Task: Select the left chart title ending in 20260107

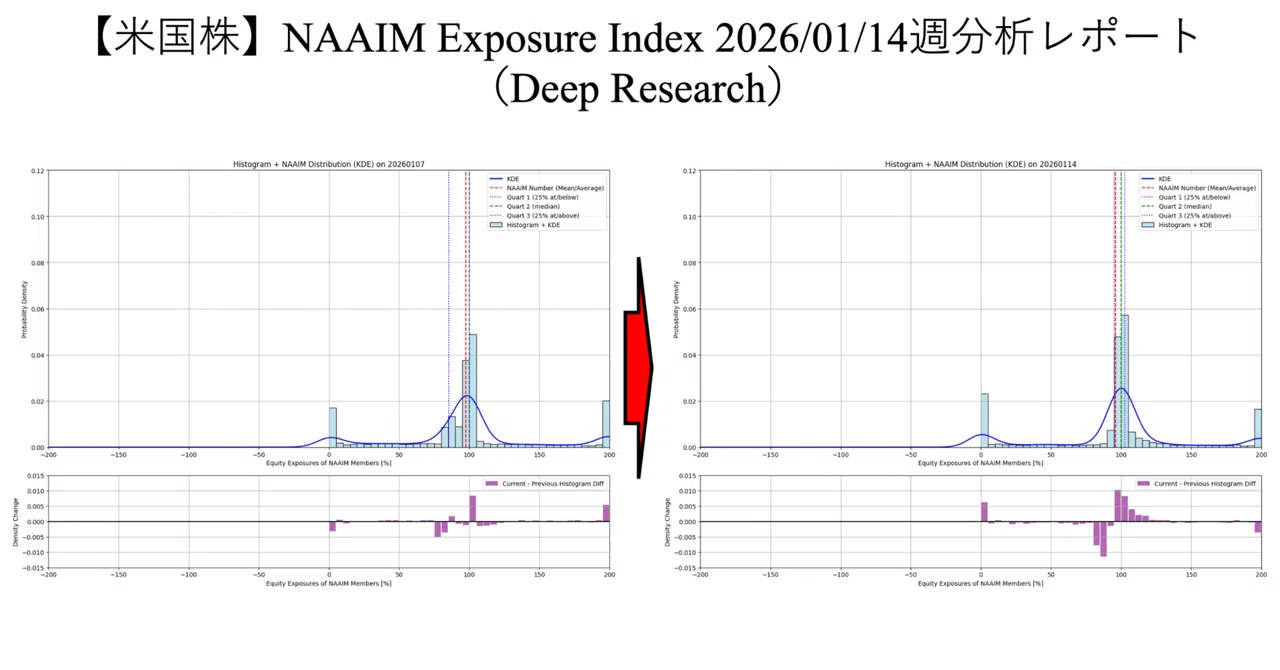Action: pos(328,164)
